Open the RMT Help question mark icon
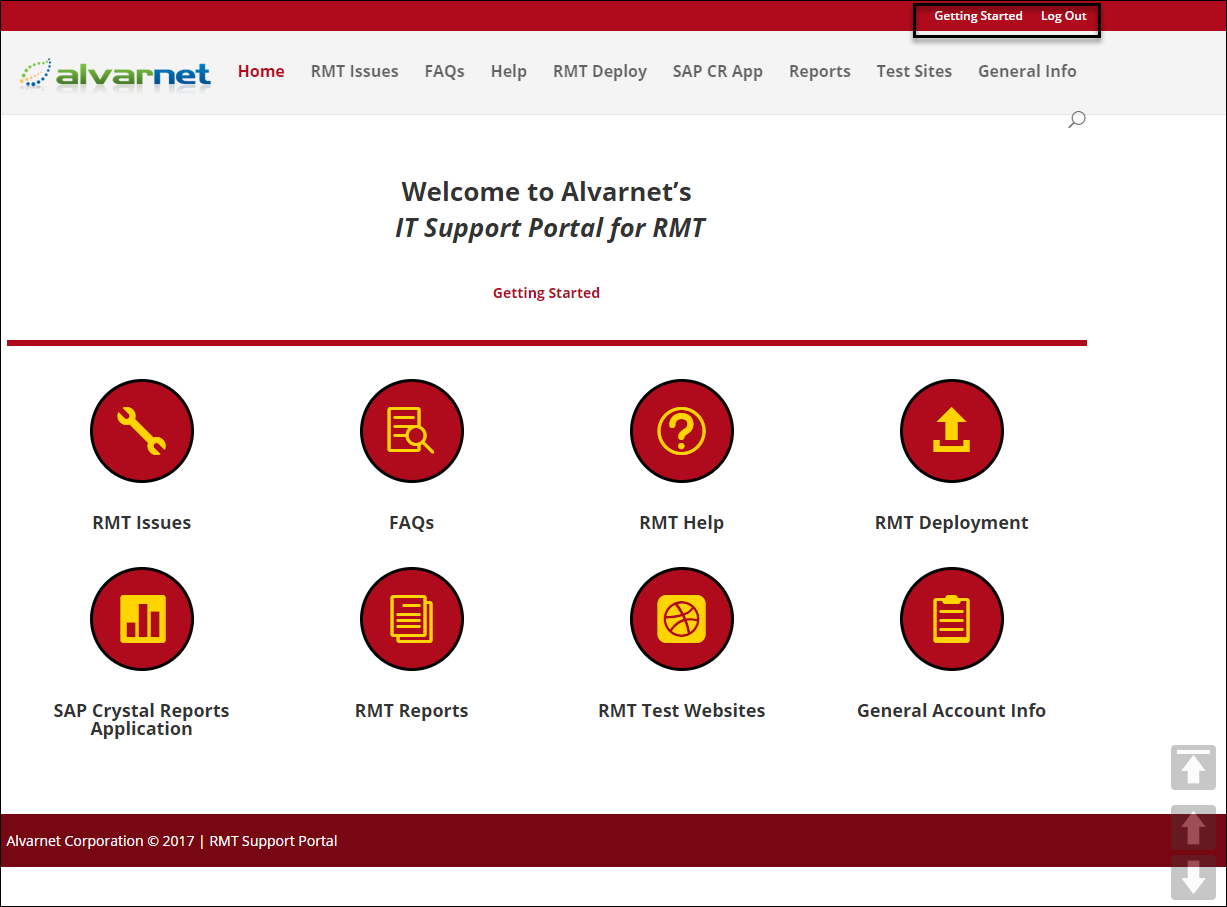This screenshot has height=907, width=1227. click(682, 431)
